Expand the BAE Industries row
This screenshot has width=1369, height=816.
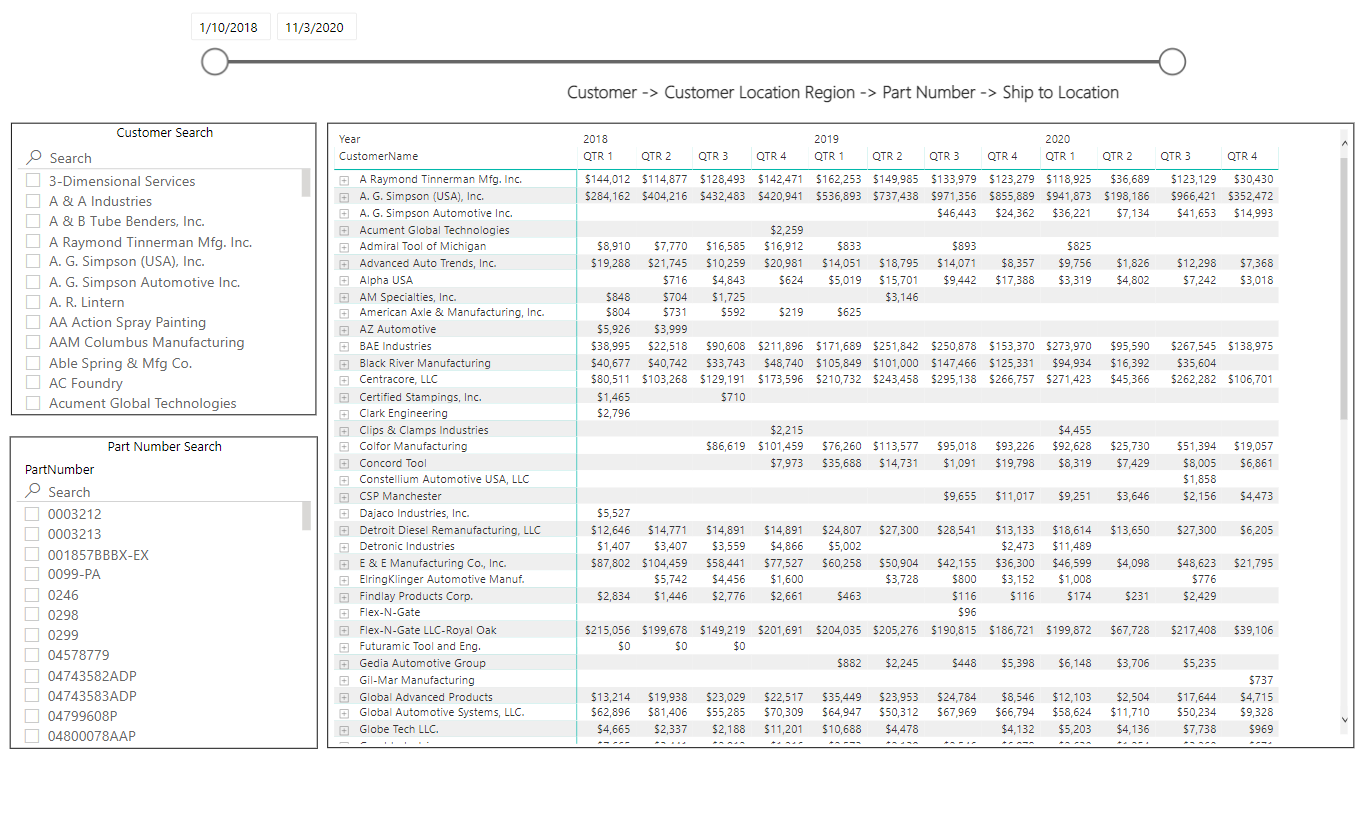(344, 347)
